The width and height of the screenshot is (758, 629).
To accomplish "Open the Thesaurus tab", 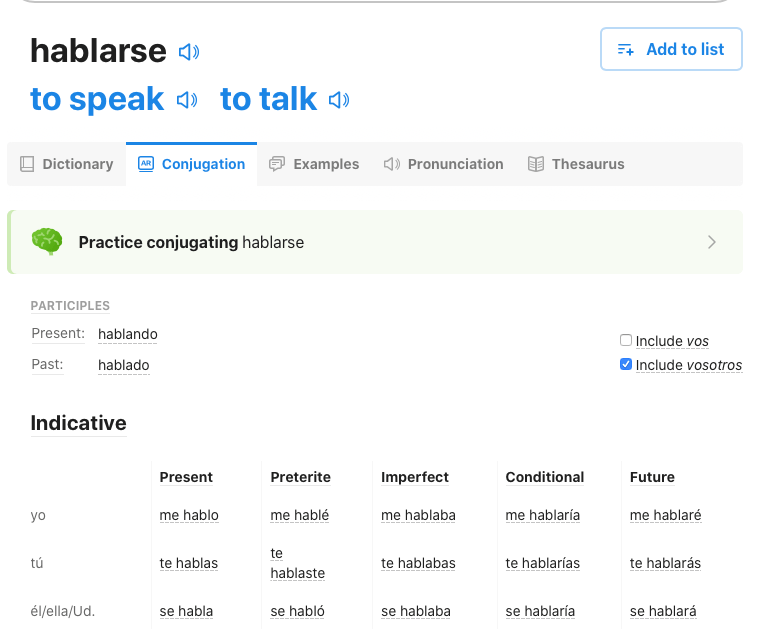I will pyautogui.click(x=587, y=164).
